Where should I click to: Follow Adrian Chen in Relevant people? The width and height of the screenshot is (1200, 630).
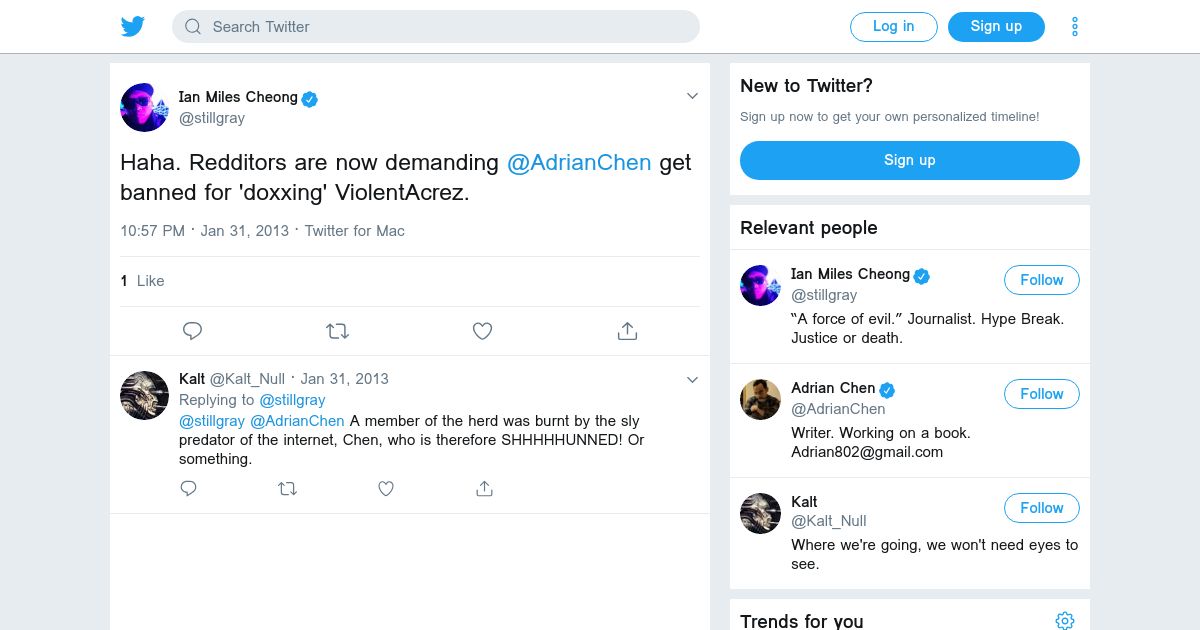1041,394
